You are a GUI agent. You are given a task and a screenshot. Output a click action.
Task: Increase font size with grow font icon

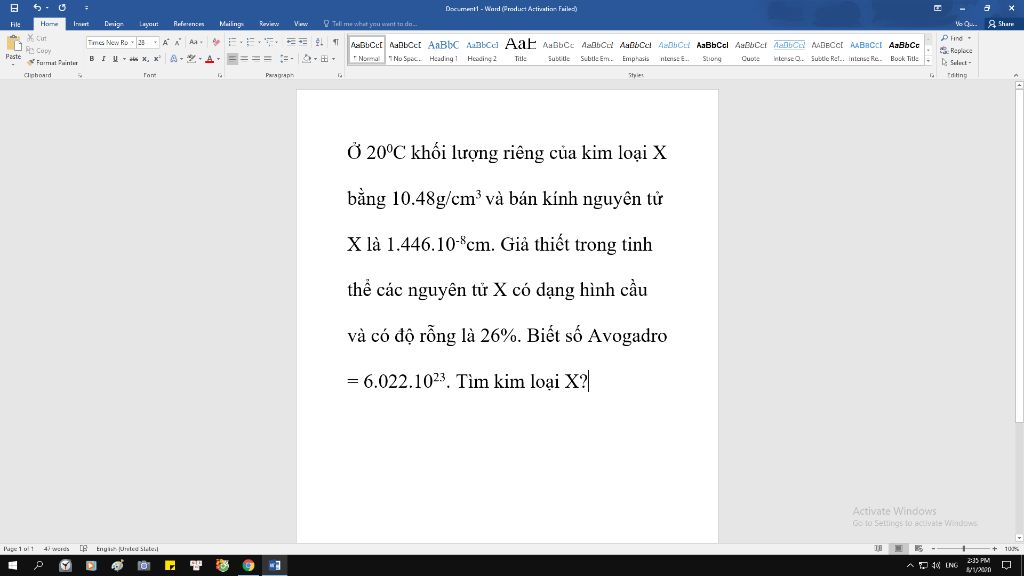[166, 42]
